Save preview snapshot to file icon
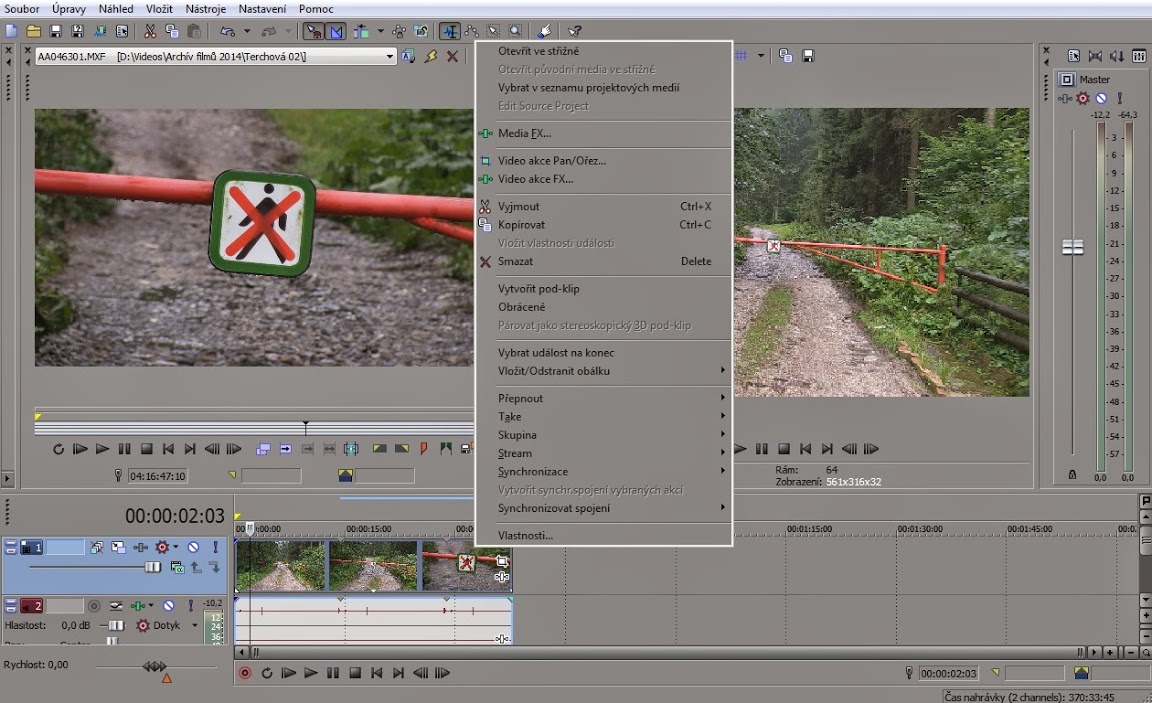Screen dimensions: 1152x703 click(x=807, y=56)
